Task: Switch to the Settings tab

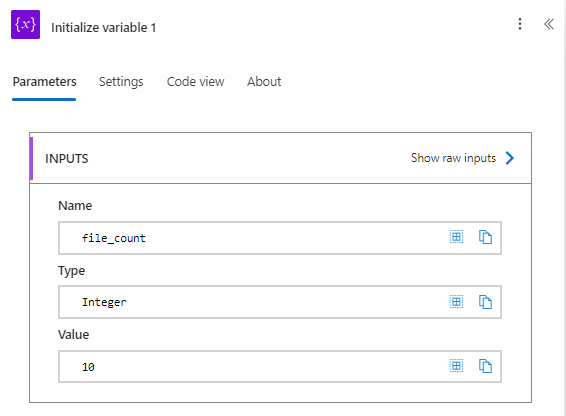Action: coord(121,82)
